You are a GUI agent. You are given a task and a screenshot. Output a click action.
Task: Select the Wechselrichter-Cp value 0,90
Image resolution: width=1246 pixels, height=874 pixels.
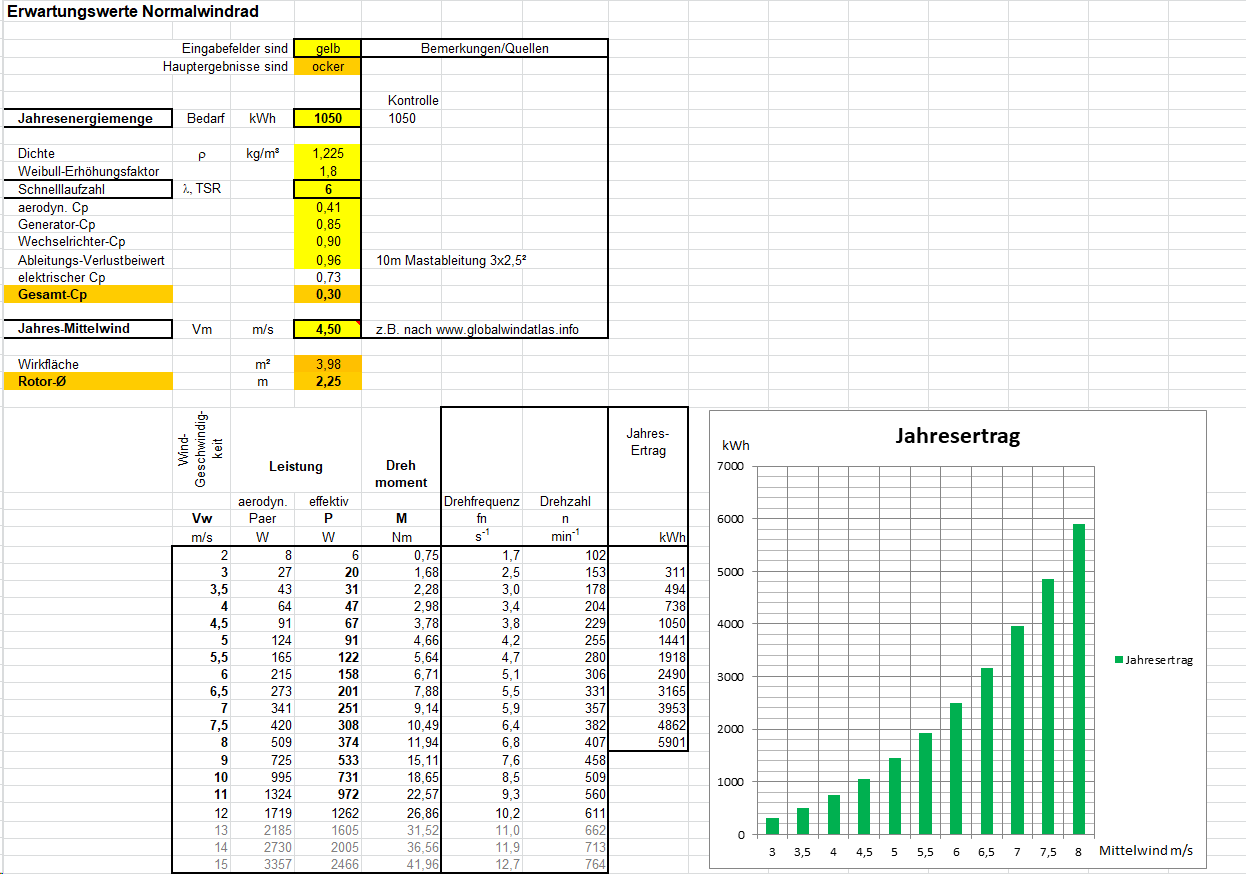pos(327,242)
